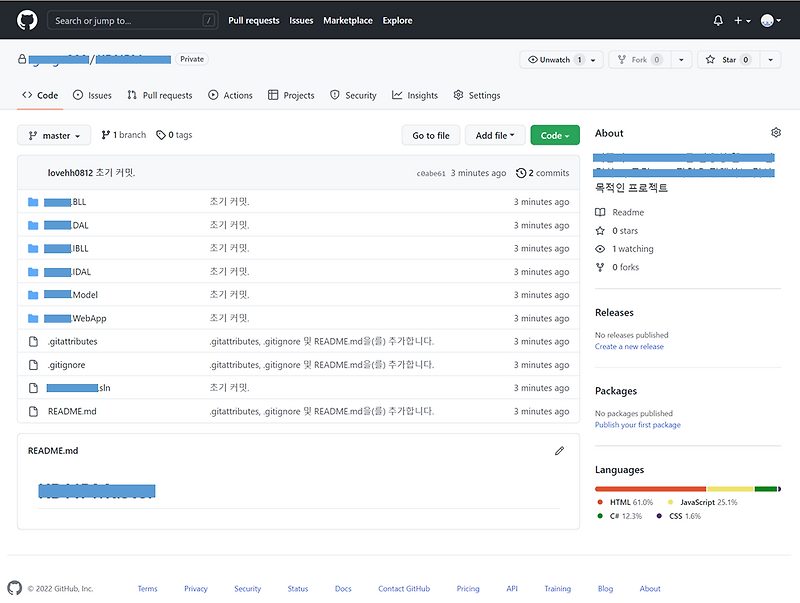Click the Go to file button
Image resolution: width=800 pixels, height=603 pixels.
431,133
